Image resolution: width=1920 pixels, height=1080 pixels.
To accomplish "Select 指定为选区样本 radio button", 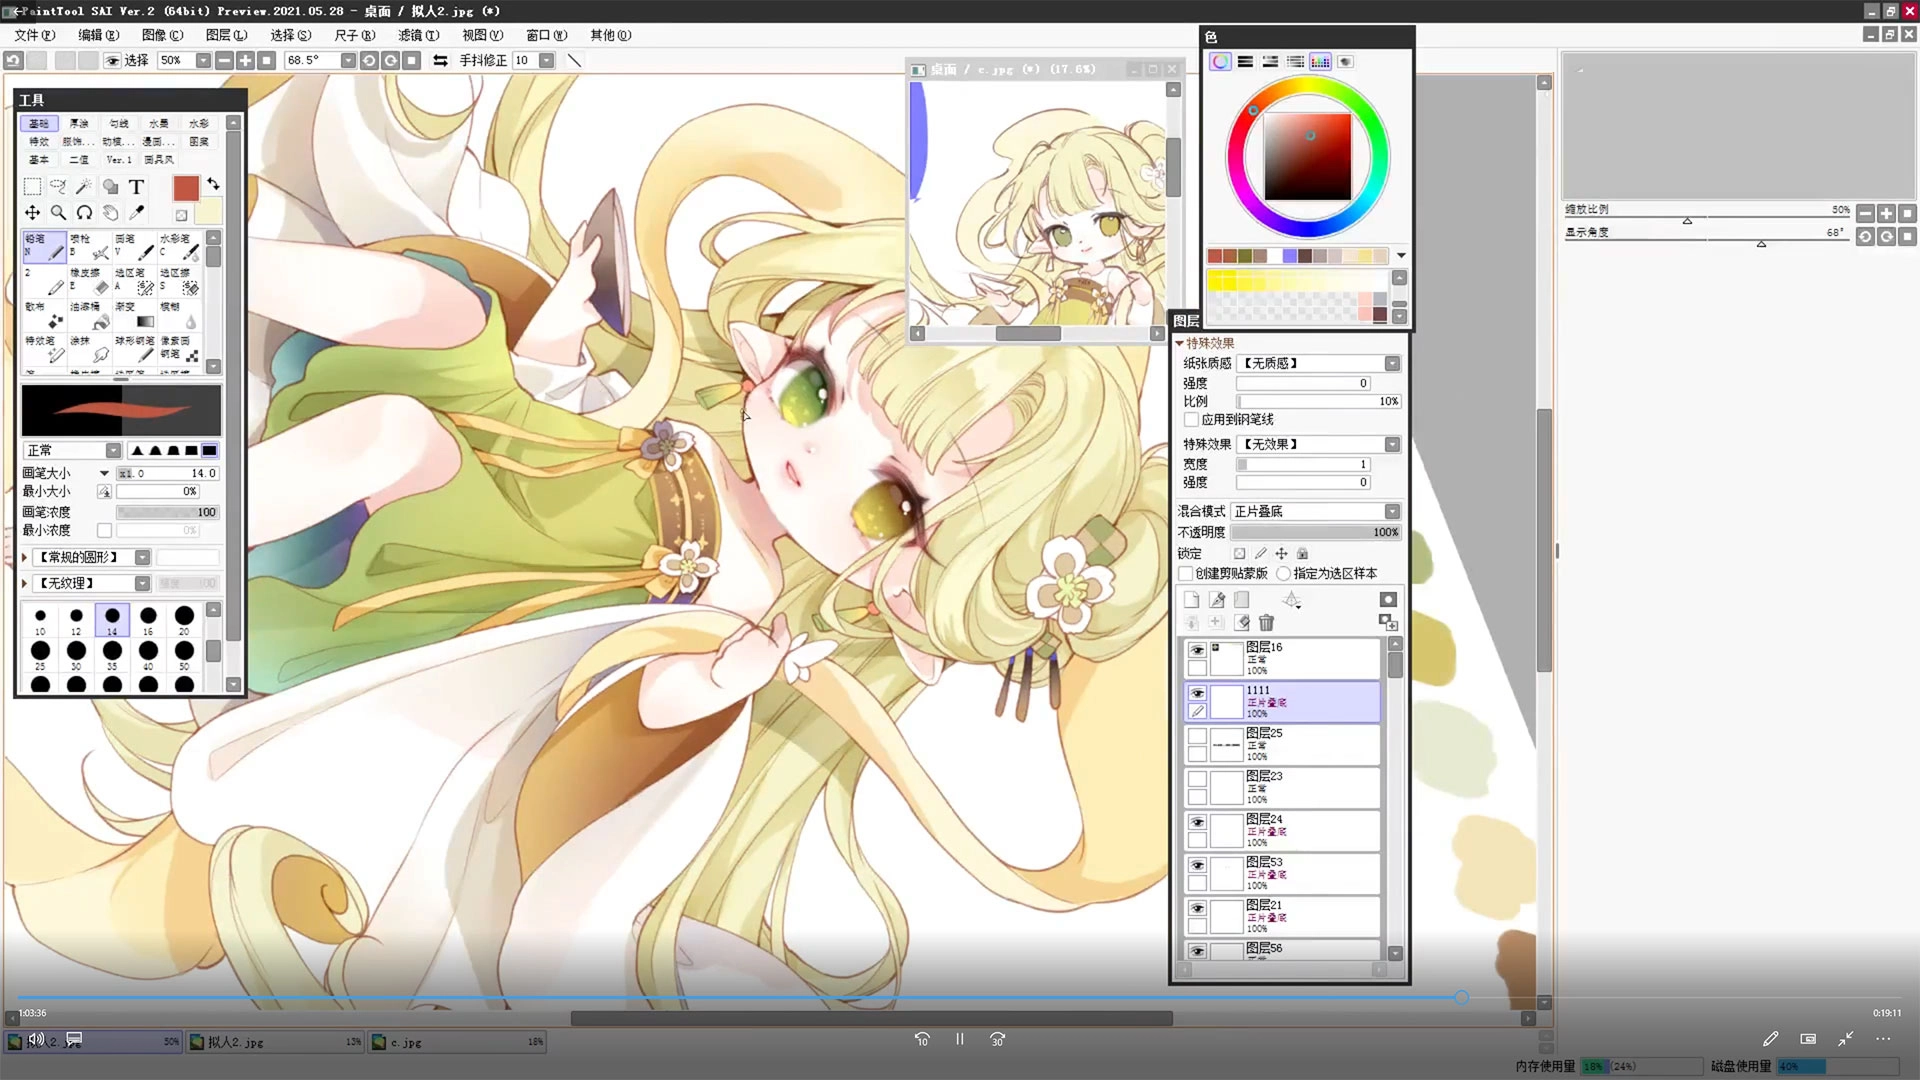I will point(1283,573).
